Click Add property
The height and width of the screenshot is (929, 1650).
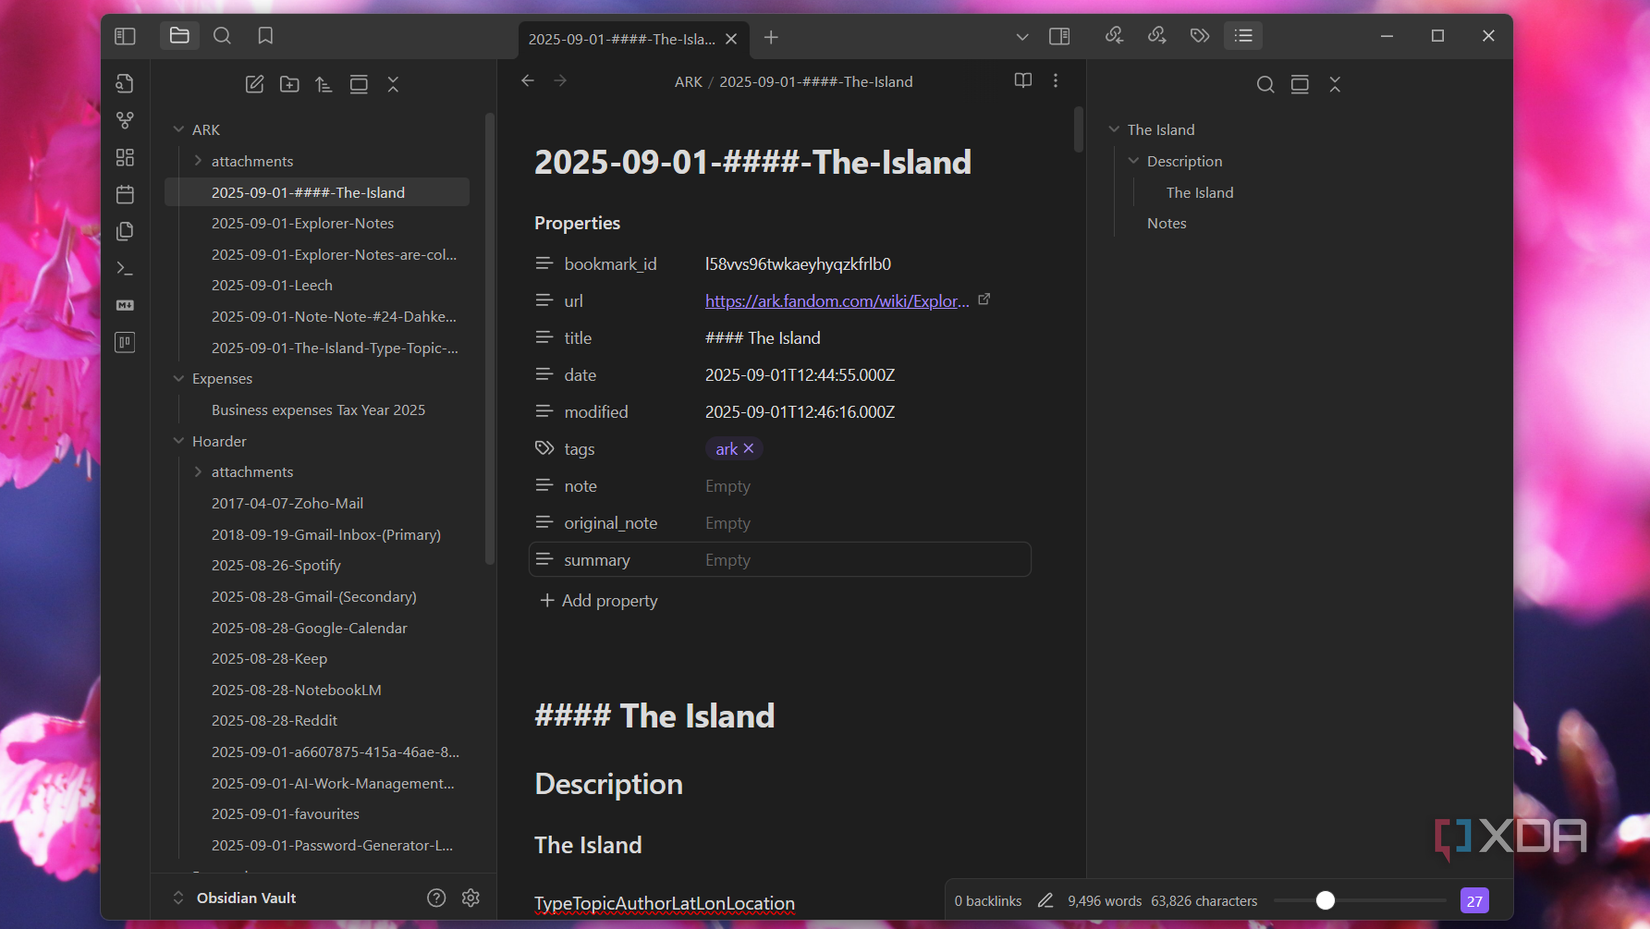[x=598, y=600]
